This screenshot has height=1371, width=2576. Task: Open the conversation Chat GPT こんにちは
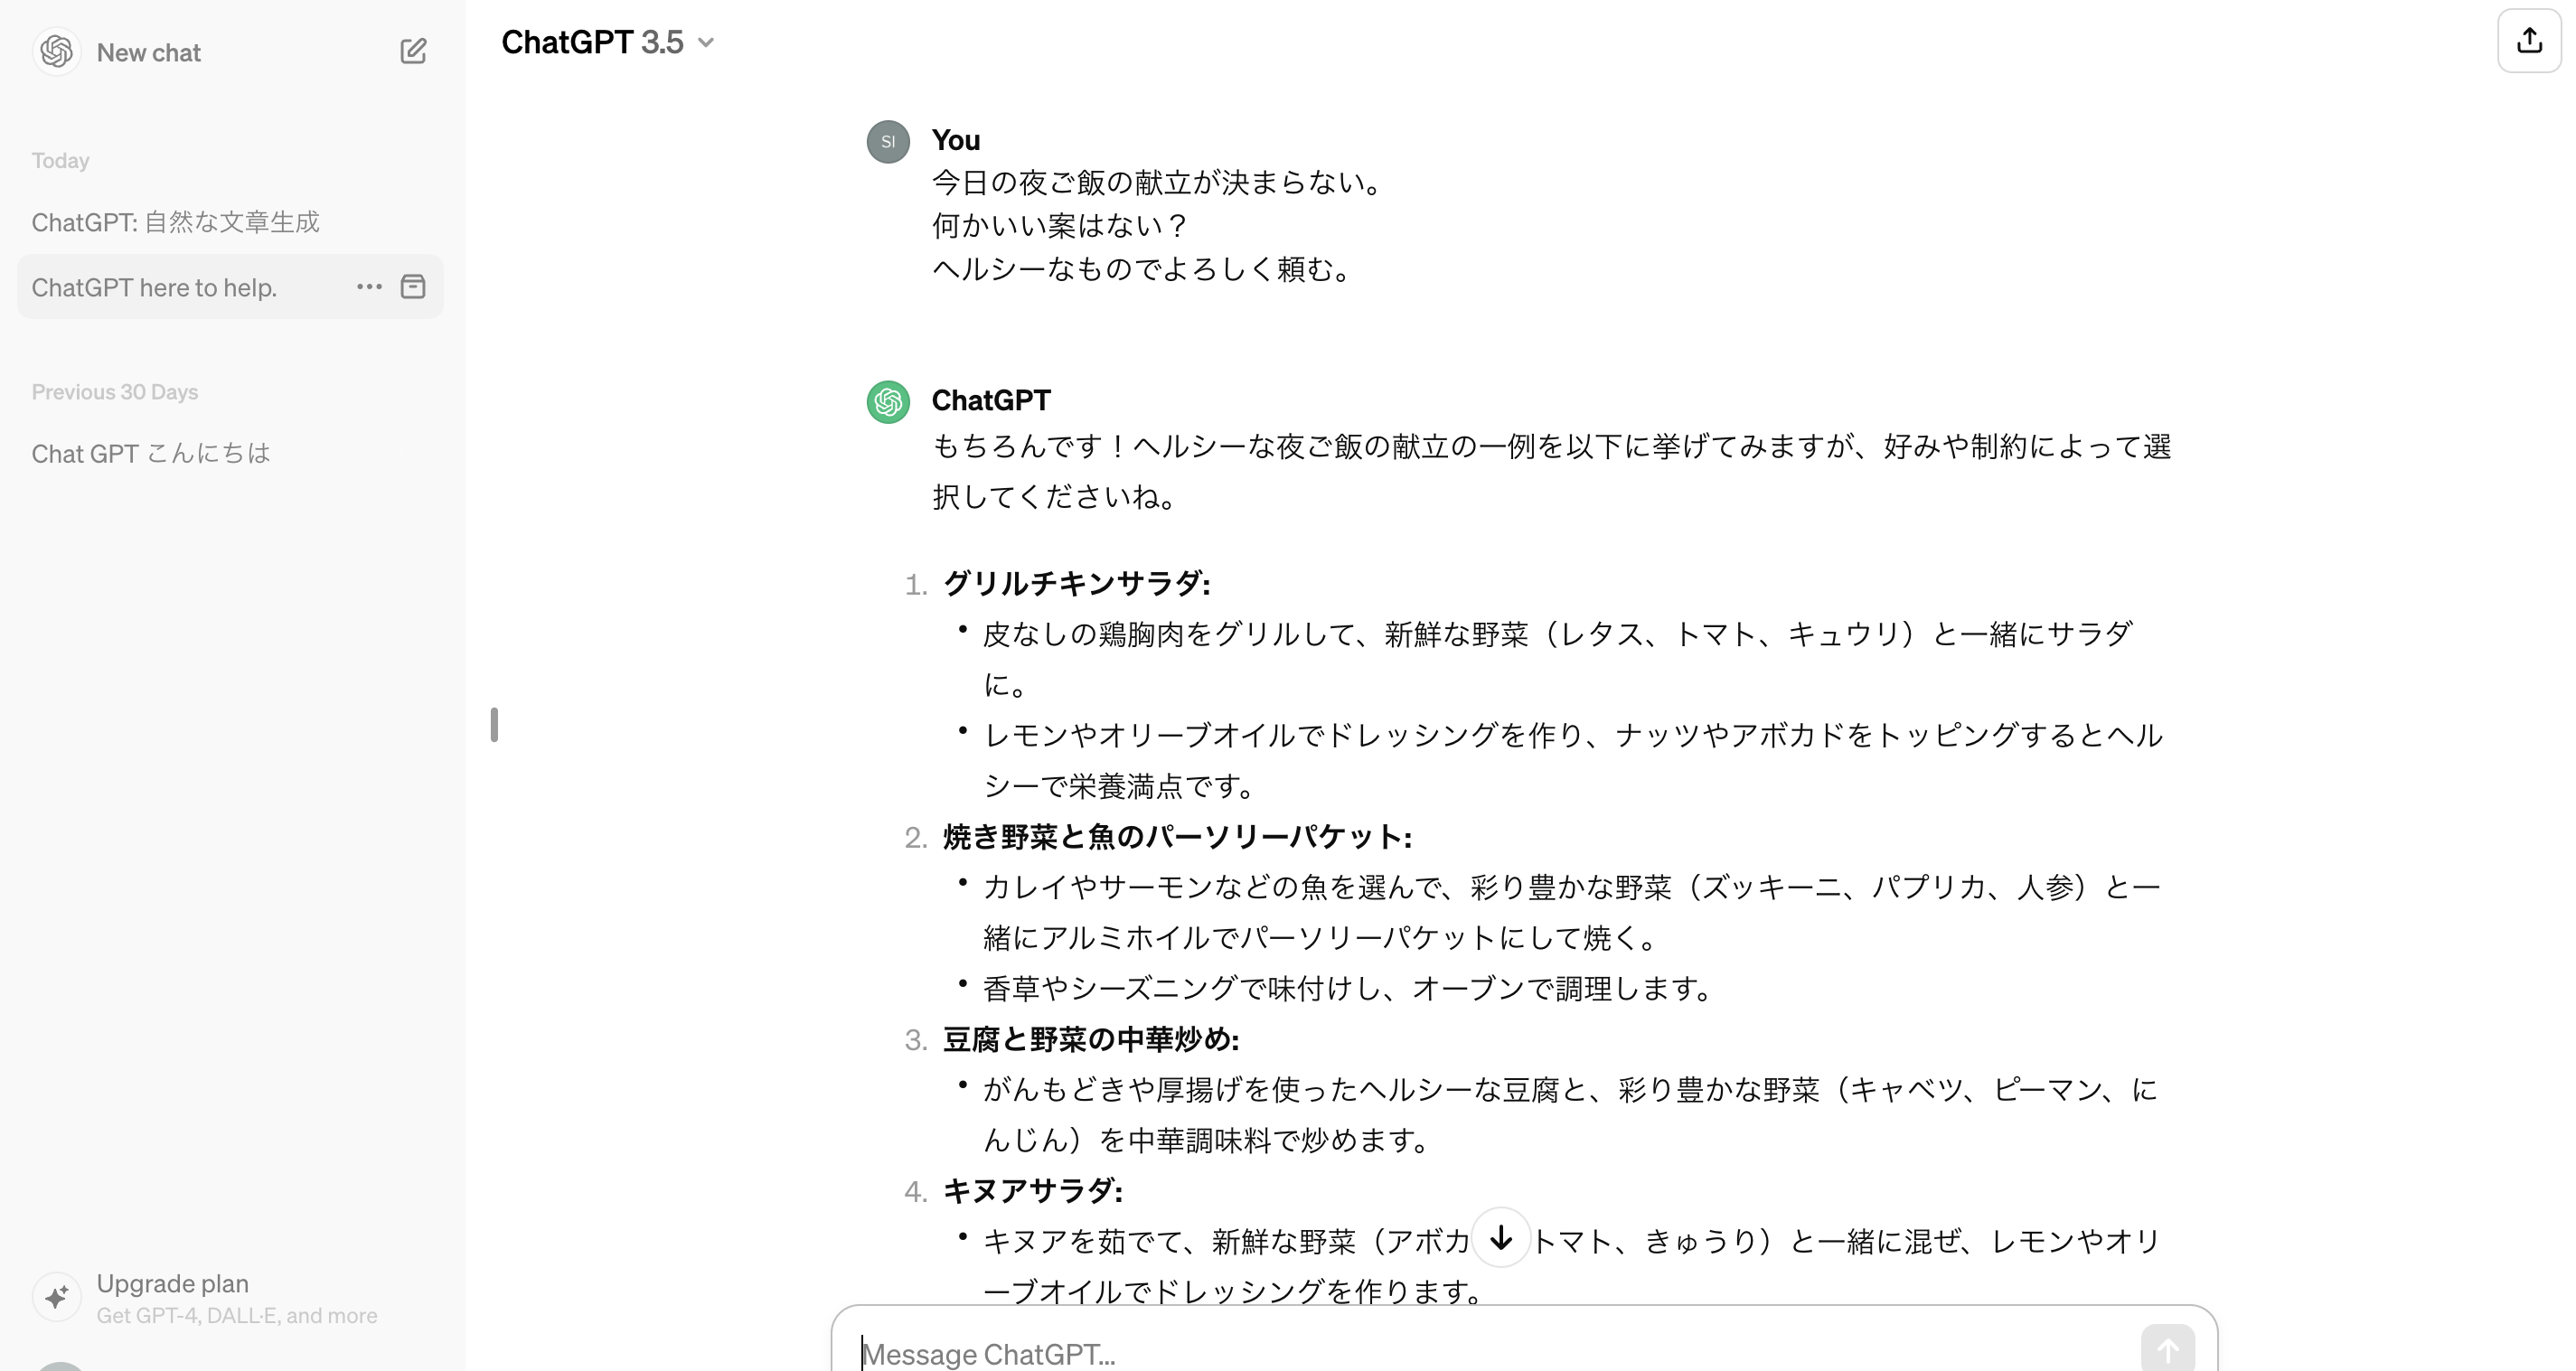150,453
